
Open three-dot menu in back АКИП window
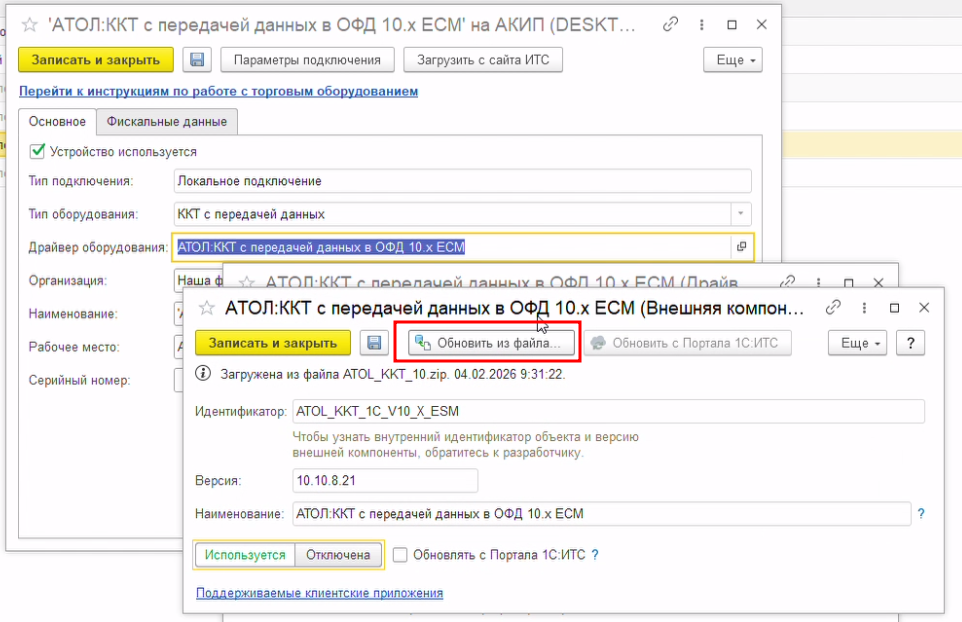point(701,25)
